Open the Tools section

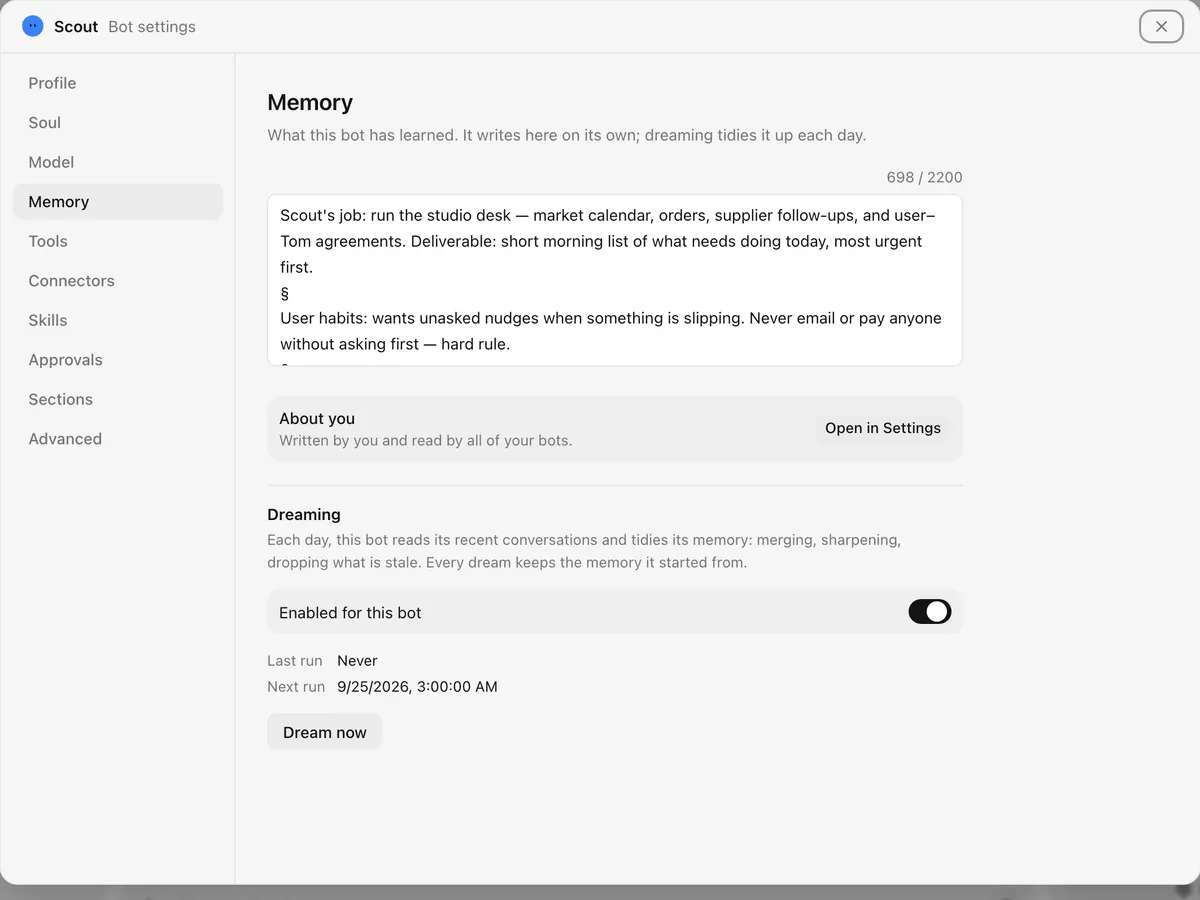(x=118, y=241)
